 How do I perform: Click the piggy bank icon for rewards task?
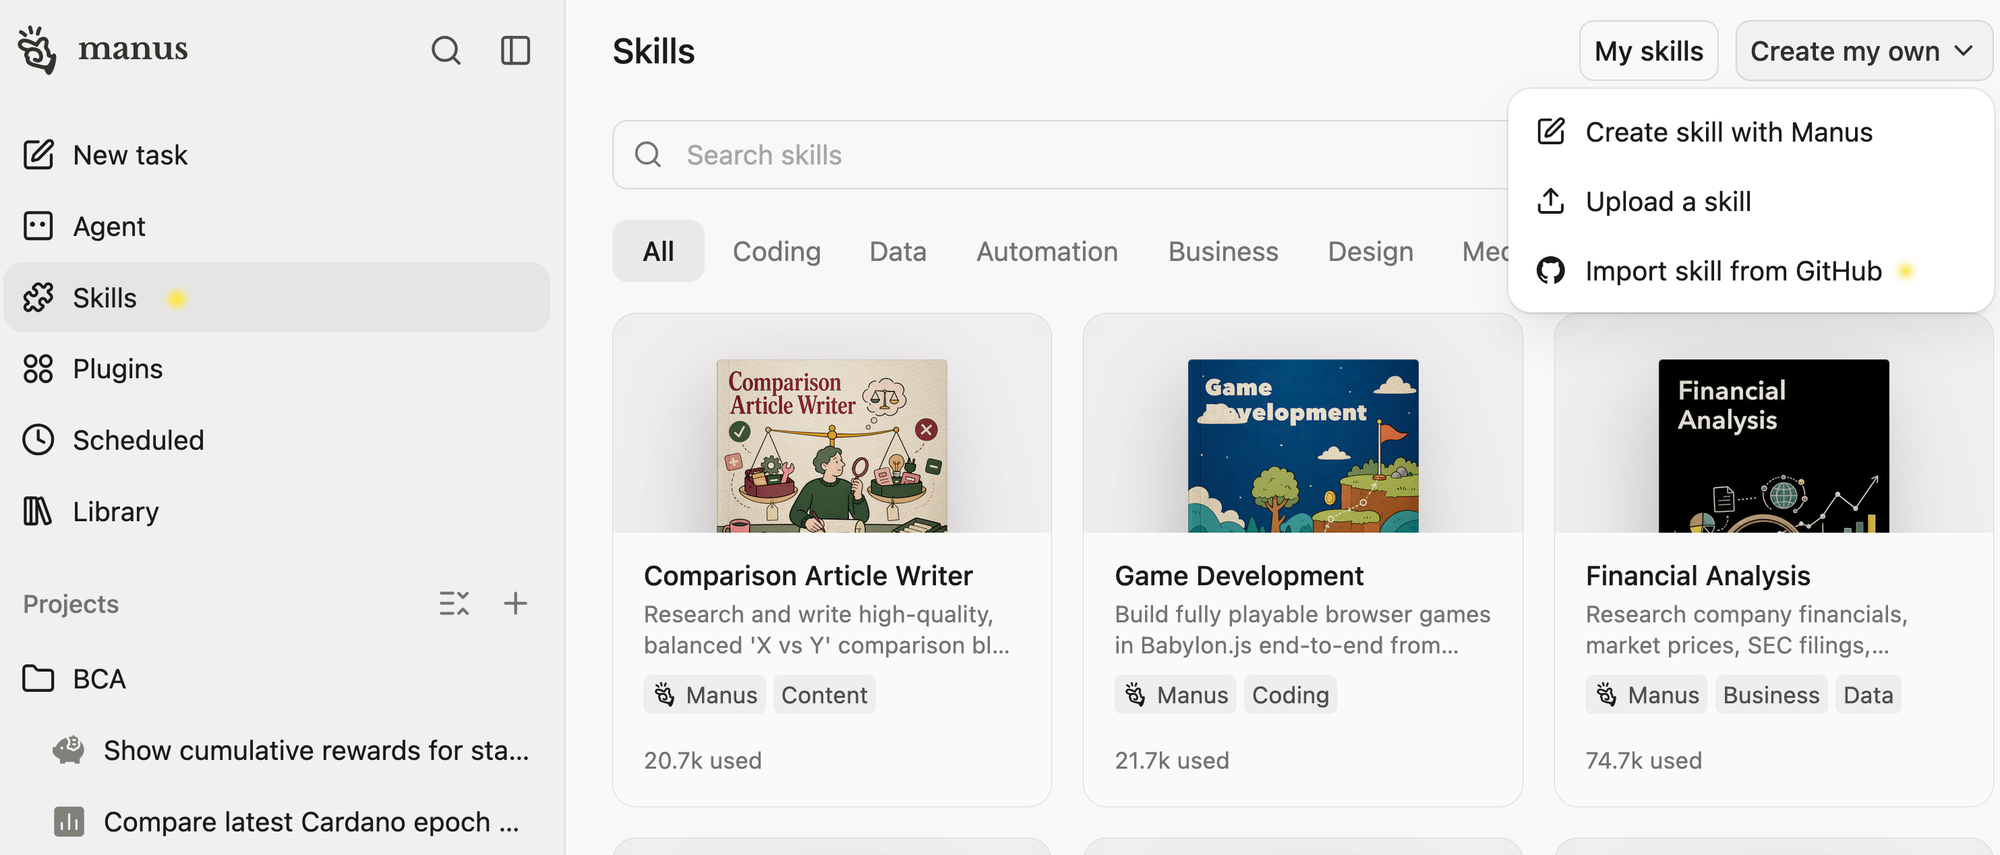click(x=69, y=750)
